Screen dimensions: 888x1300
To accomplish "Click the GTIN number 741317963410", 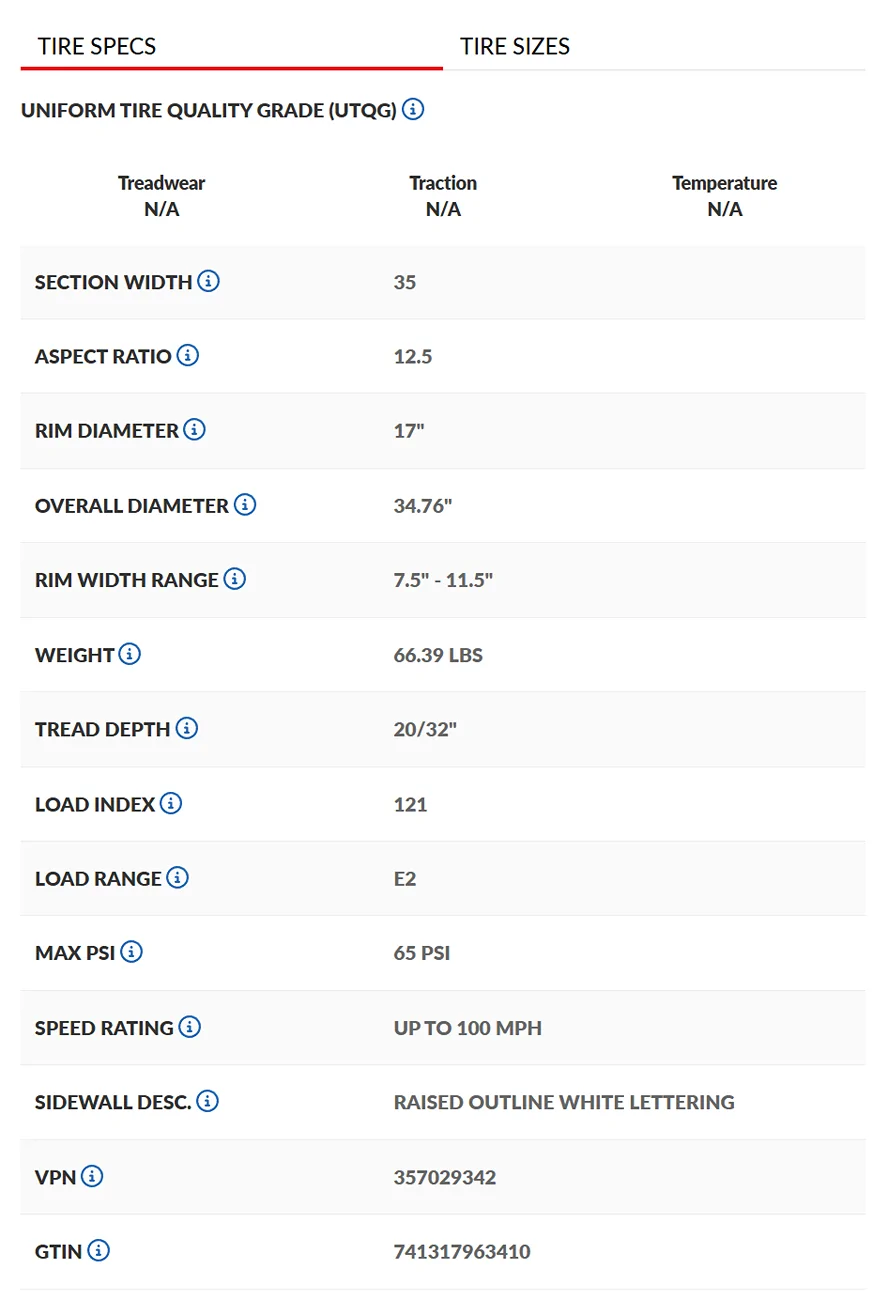I will 462,1251.
